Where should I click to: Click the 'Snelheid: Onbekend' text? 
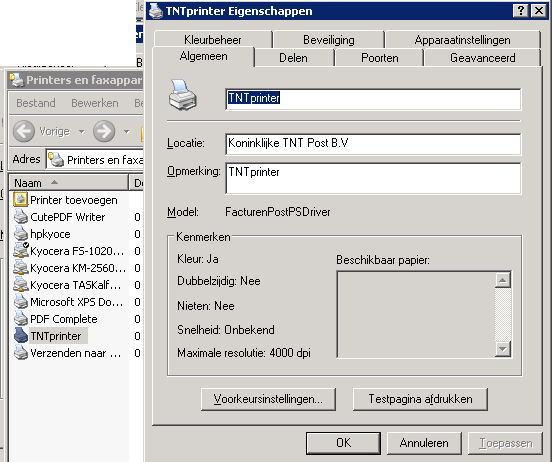226,330
